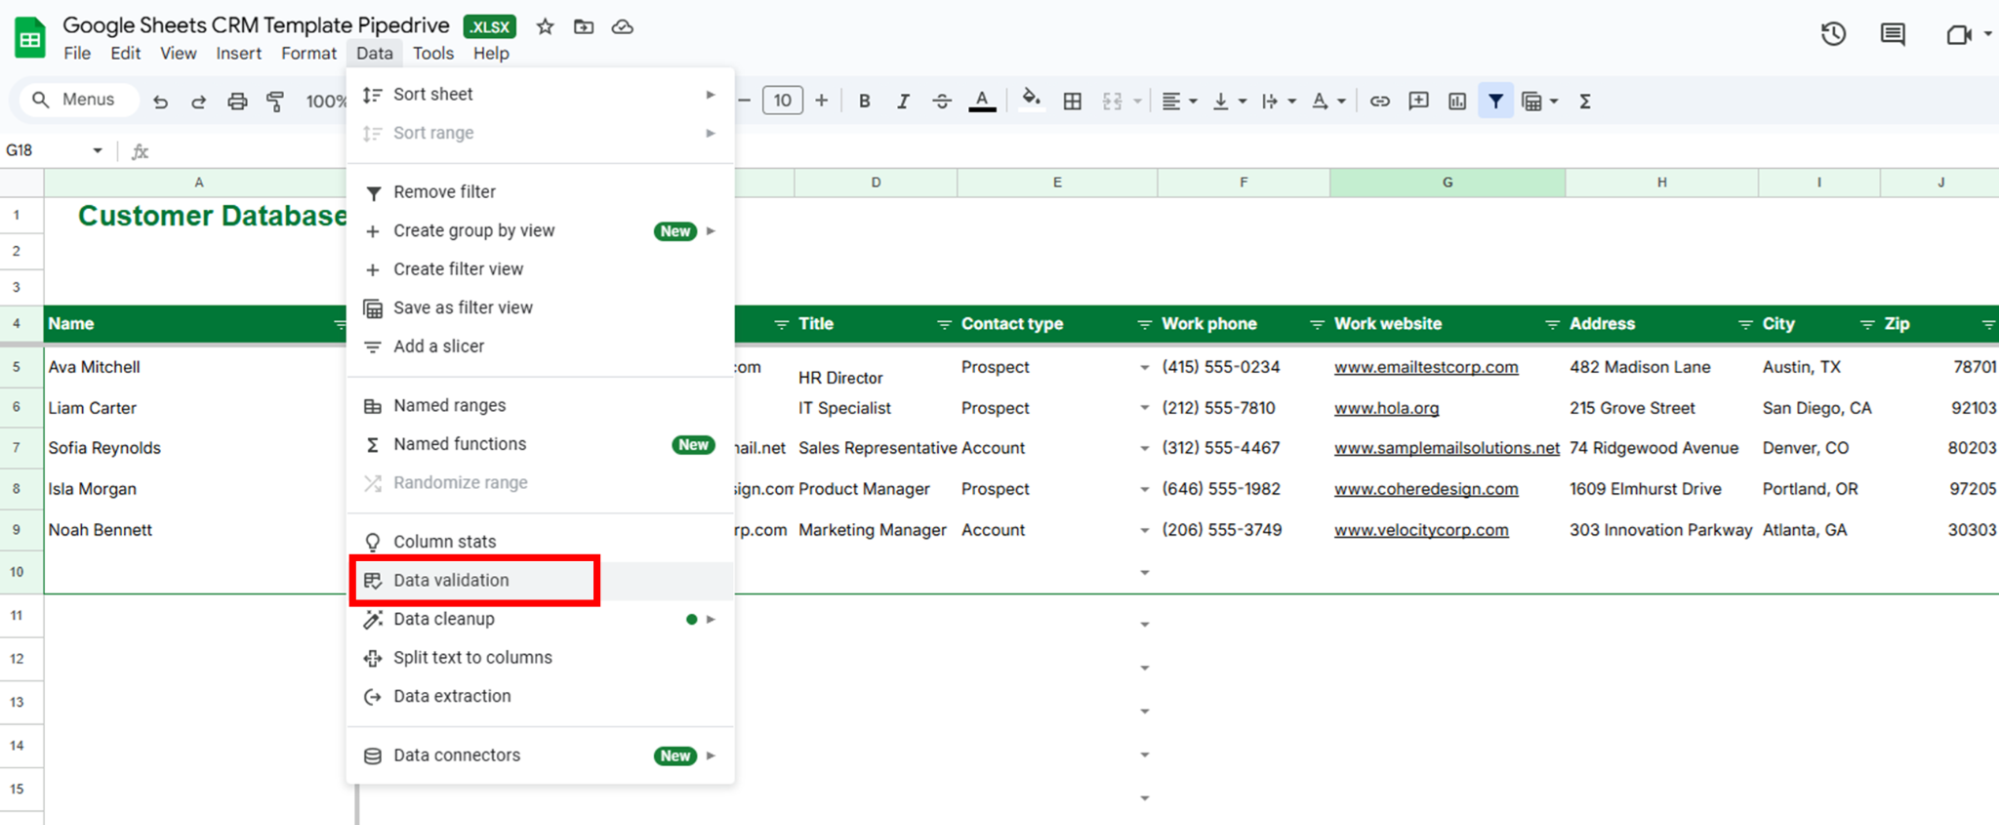The image size is (1999, 825).
Task: Click the insert chart icon
Action: pos(1457,101)
